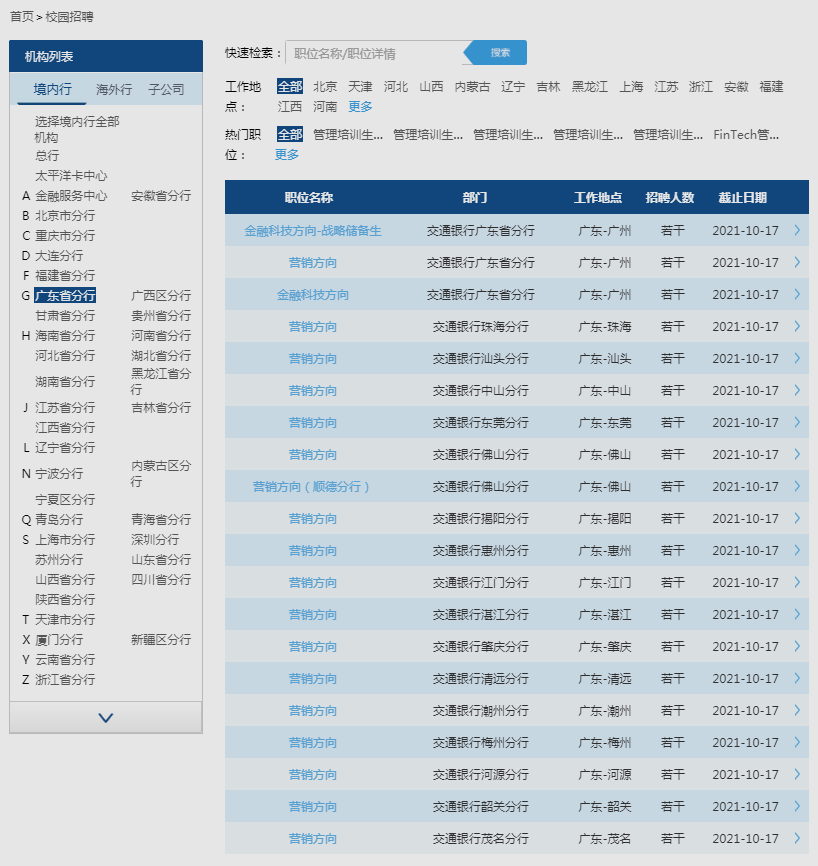Filter work location by 上海

click(631, 87)
